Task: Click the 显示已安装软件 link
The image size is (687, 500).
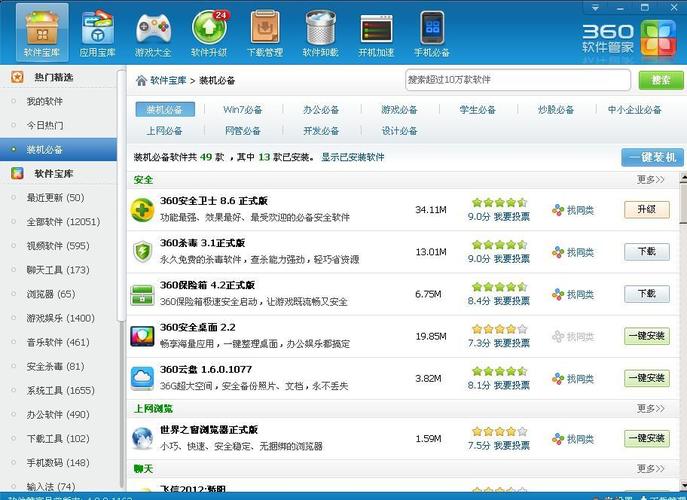Action: coord(353,157)
